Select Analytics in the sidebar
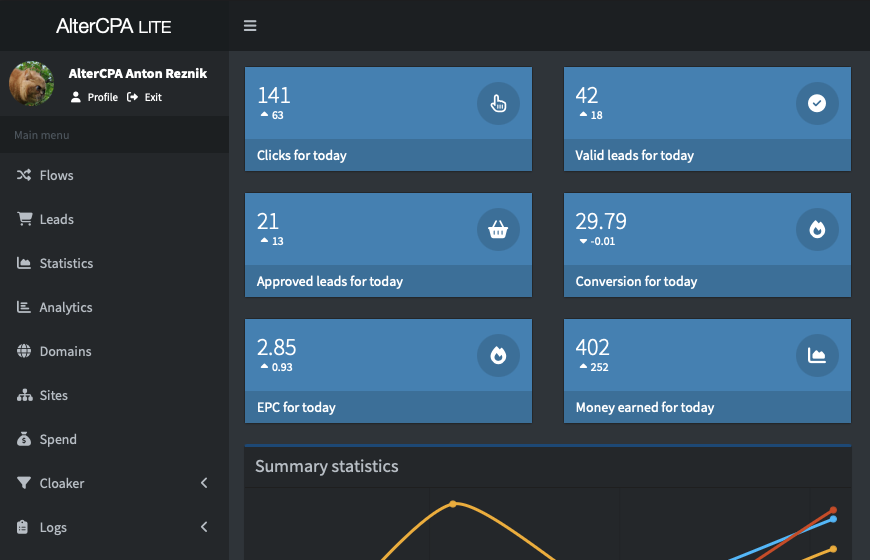 [65, 307]
